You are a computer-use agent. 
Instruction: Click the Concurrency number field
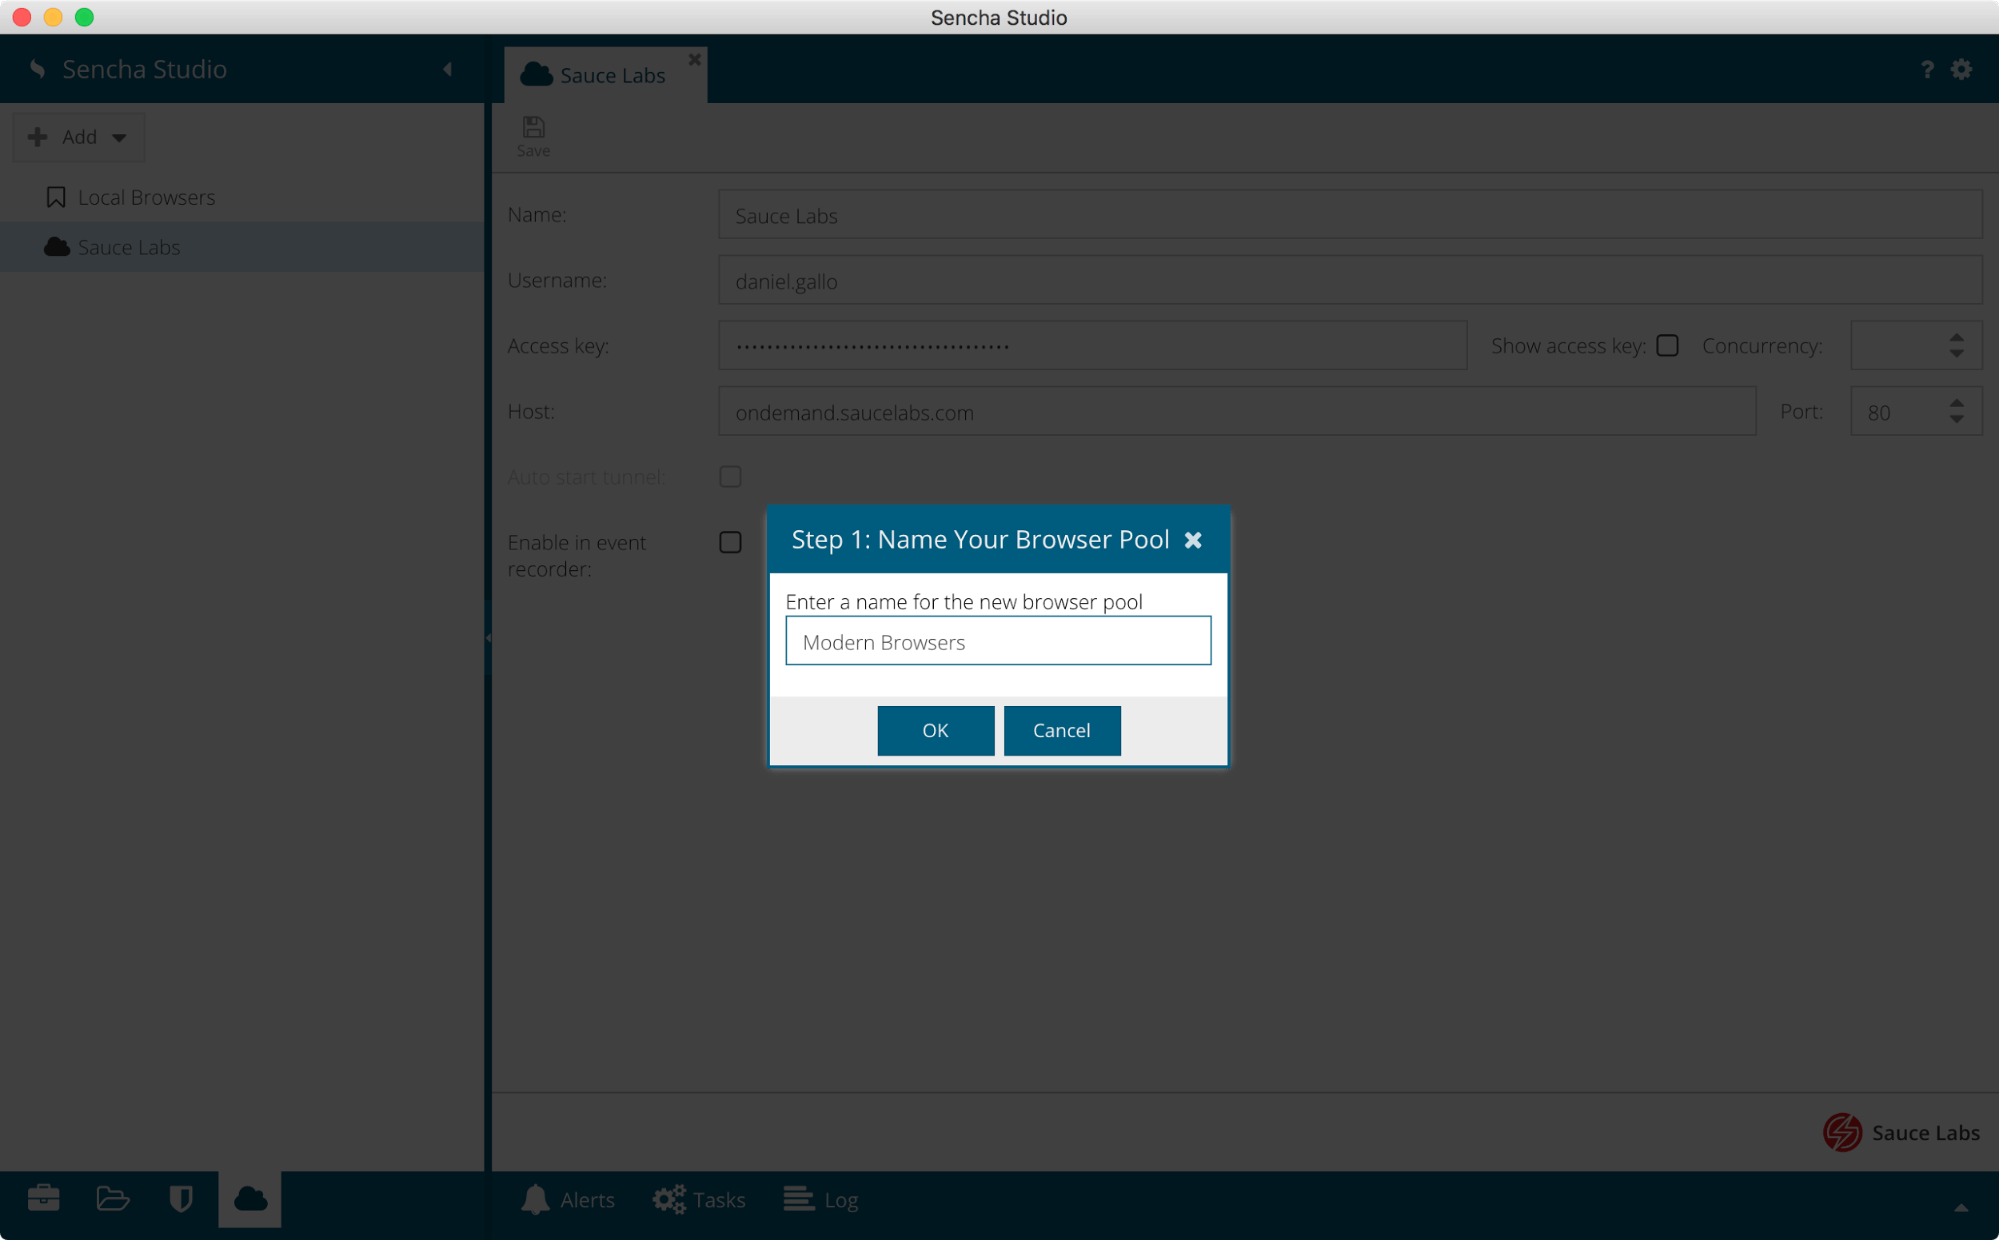coord(1899,346)
